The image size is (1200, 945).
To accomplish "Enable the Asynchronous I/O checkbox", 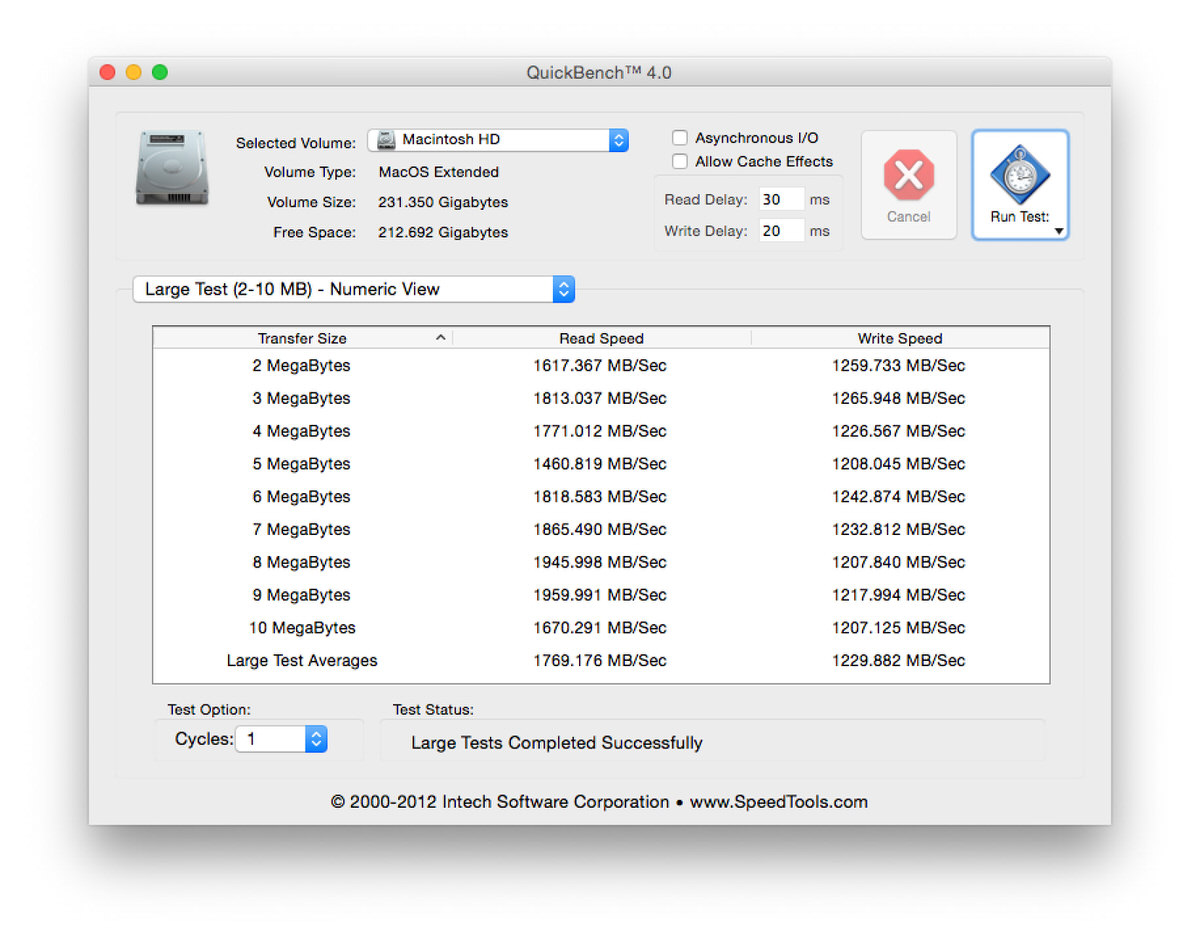I will [x=680, y=138].
